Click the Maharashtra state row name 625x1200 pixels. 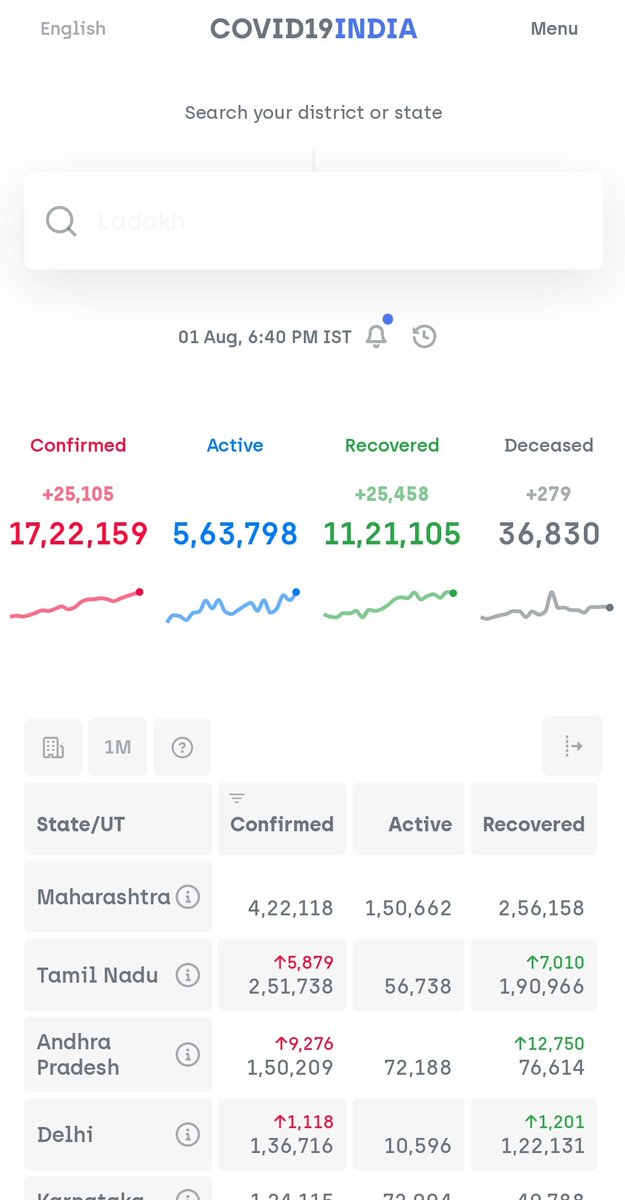103,897
